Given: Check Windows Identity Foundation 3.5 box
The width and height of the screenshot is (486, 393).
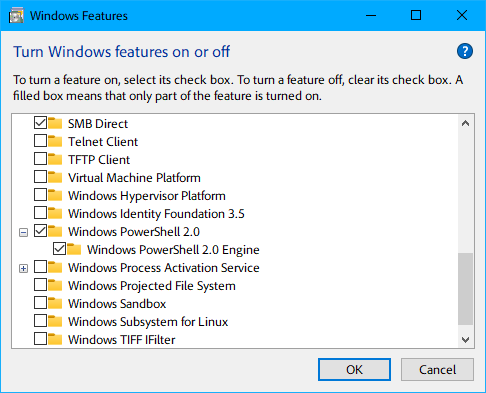Looking at the screenshot, I should tap(40, 213).
